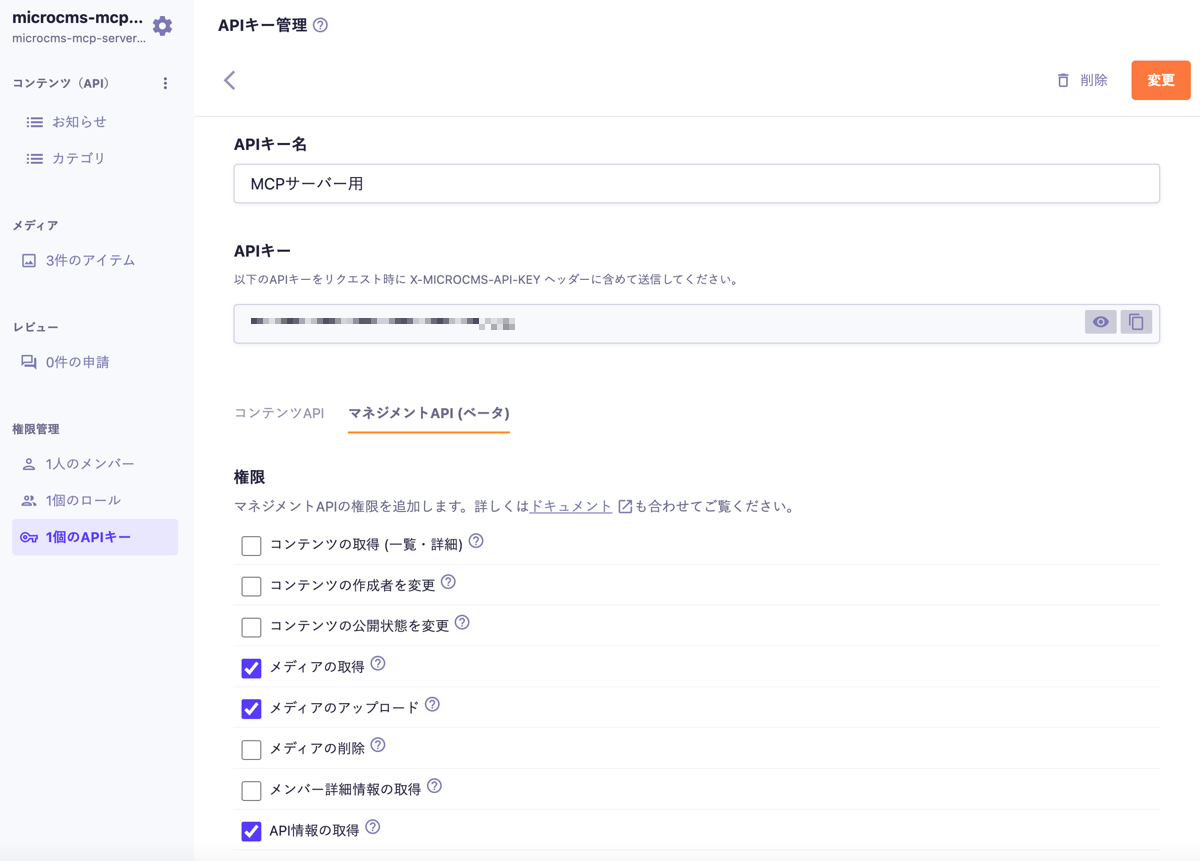Switch to the コンテンツAPI tab
The image size is (1200, 861).
pyautogui.click(x=279, y=413)
